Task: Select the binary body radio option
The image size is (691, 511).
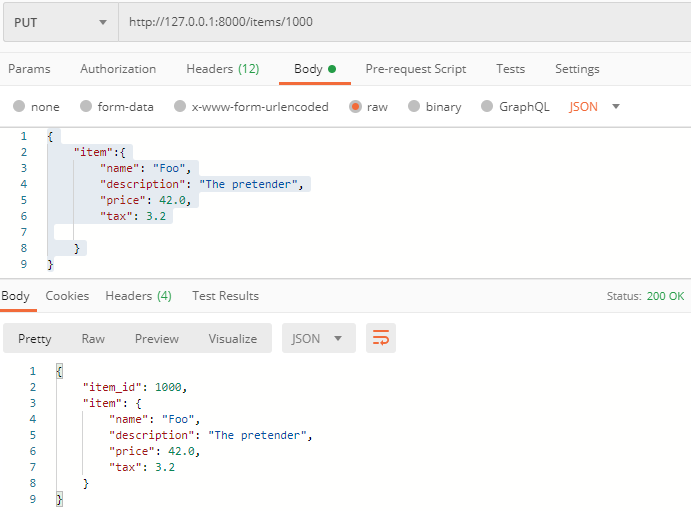Action: tap(413, 107)
